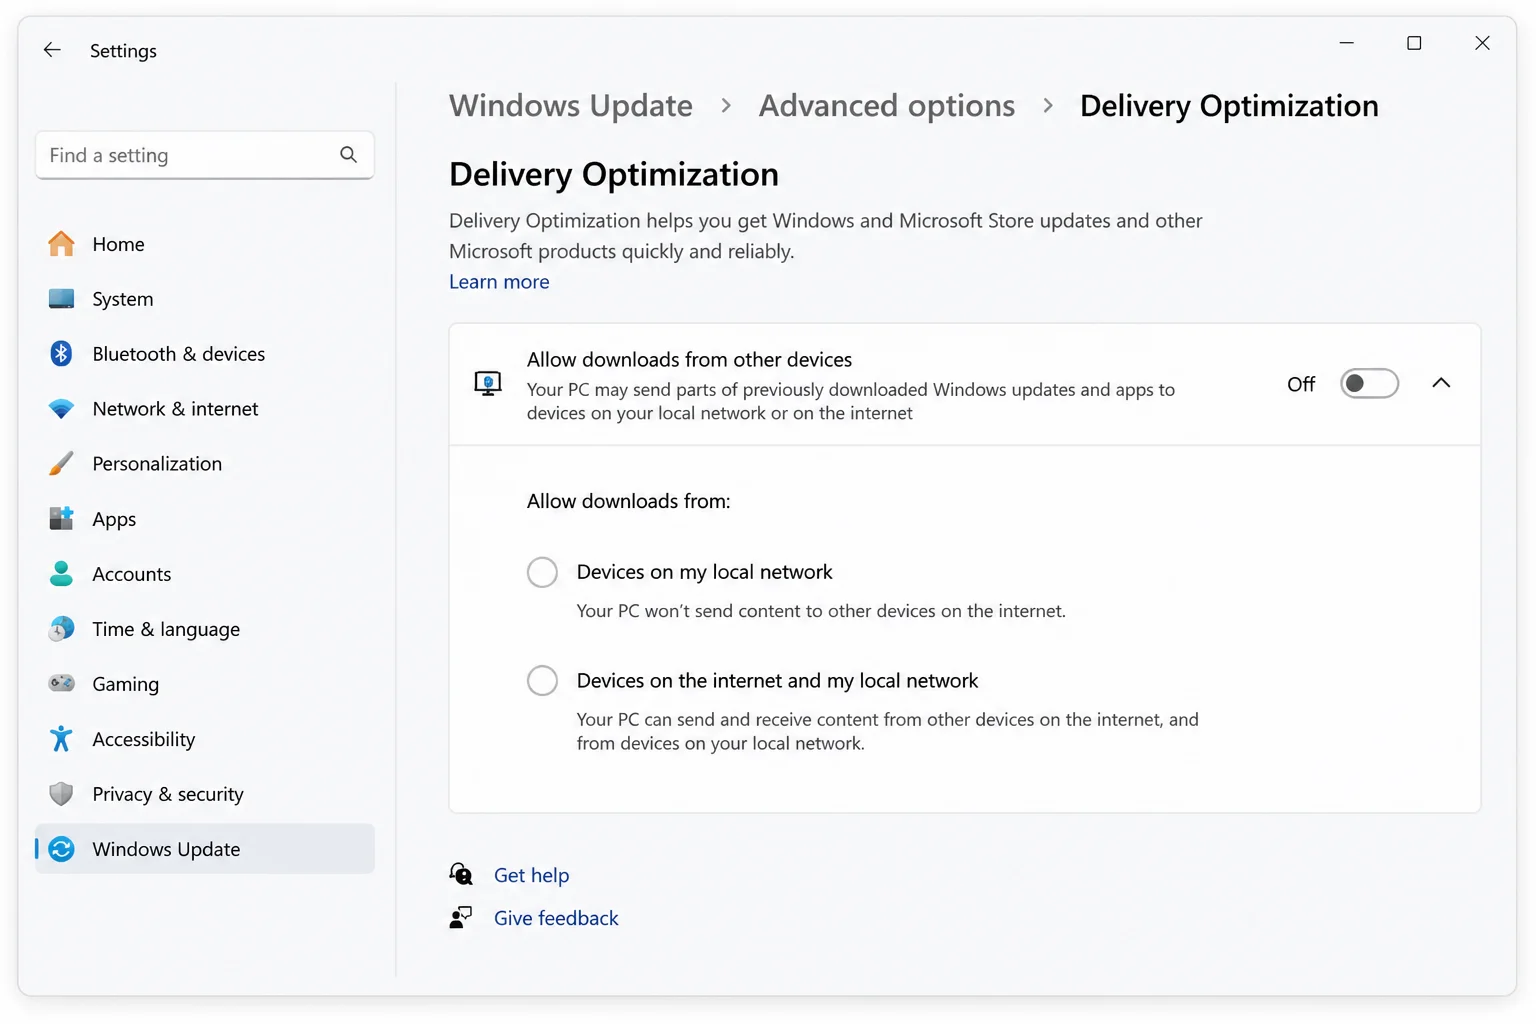Open the Privacy & security label
Image resolution: width=1536 pixels, height=1024 pixels.
coord(168,794)
